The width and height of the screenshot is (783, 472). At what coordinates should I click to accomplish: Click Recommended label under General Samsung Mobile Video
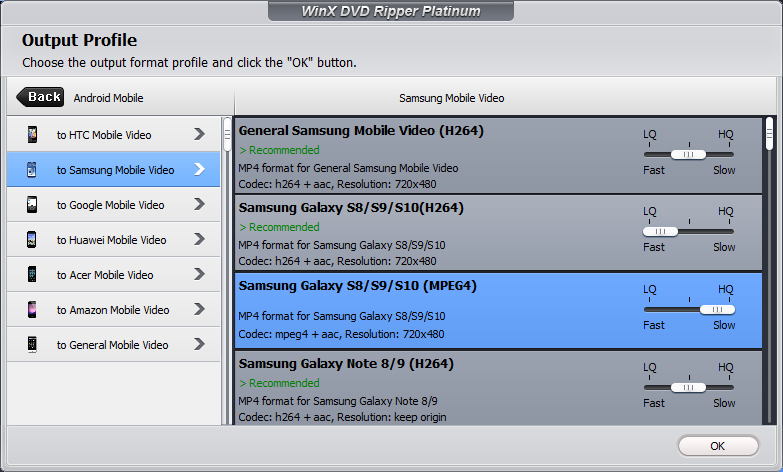pyautogui.click(x=279, y=150)
